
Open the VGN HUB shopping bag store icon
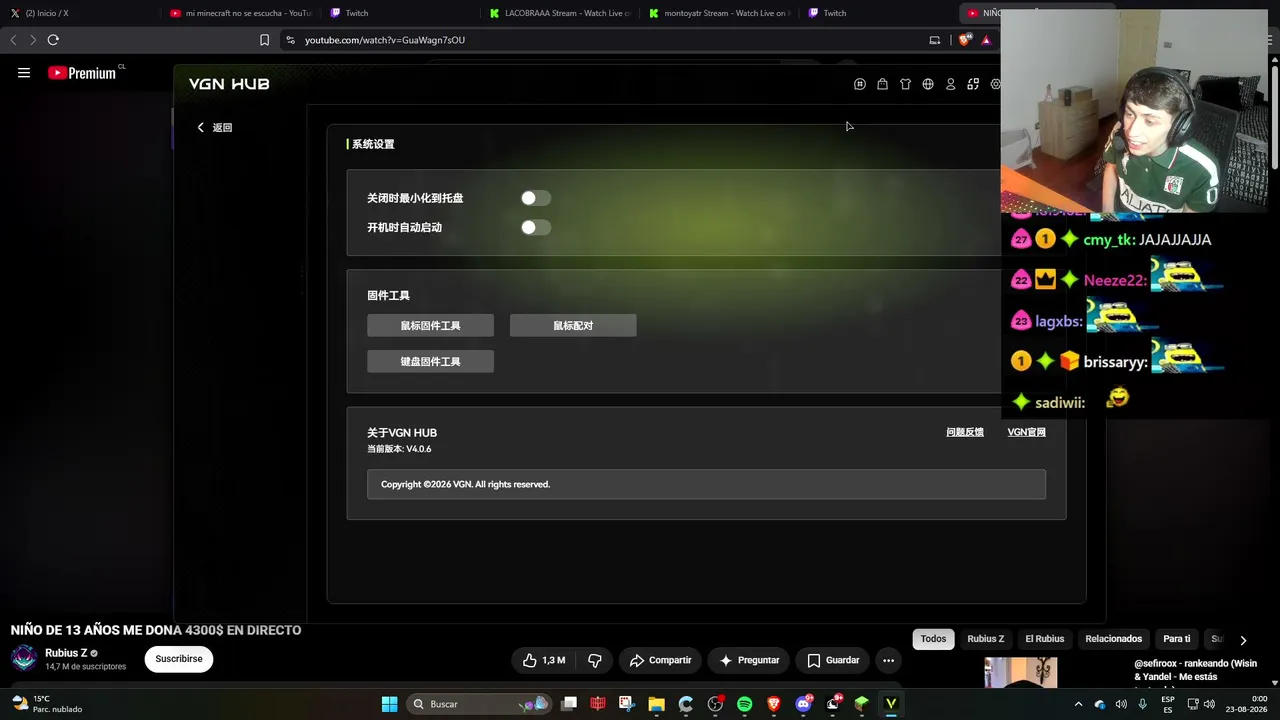click(882, 84)
